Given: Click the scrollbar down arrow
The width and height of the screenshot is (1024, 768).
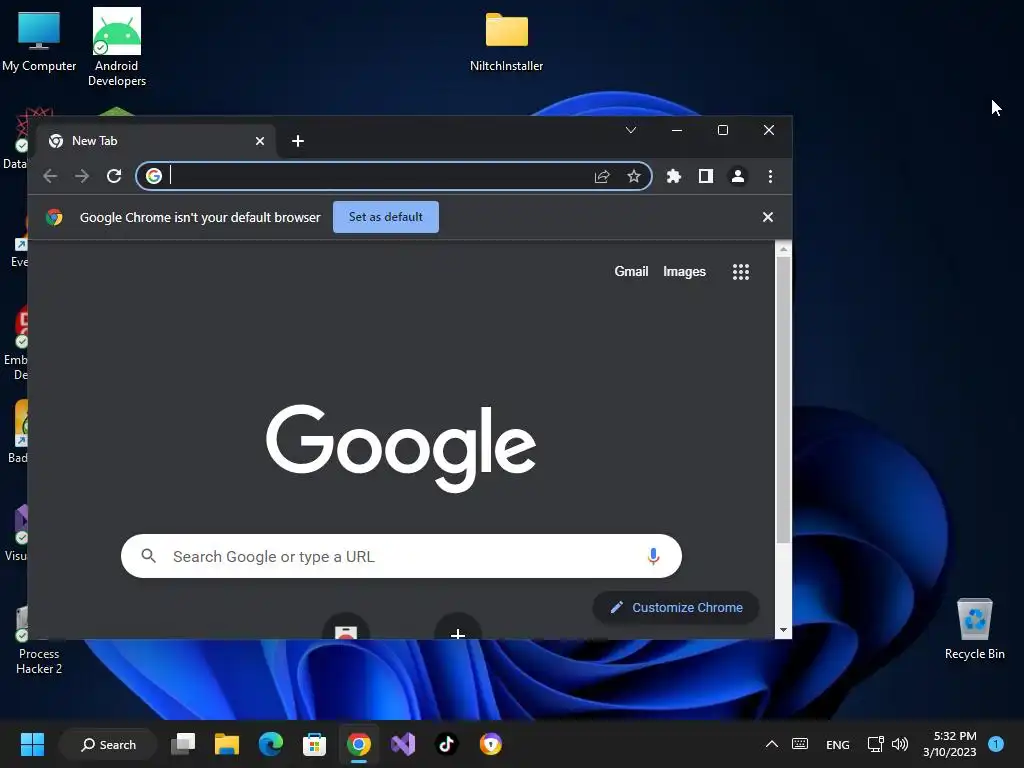Looking at the screenshot, I should (x=783, y=630).
